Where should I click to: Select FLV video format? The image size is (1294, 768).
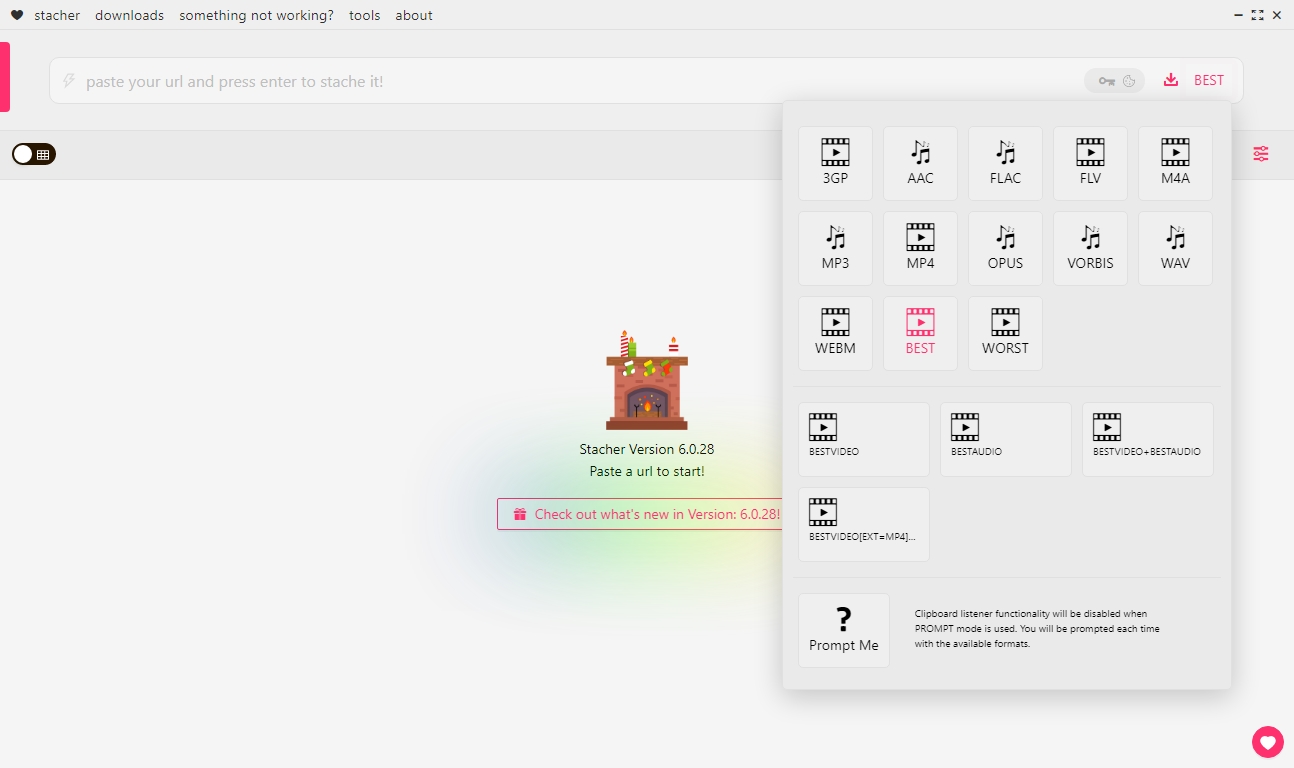1090,163
